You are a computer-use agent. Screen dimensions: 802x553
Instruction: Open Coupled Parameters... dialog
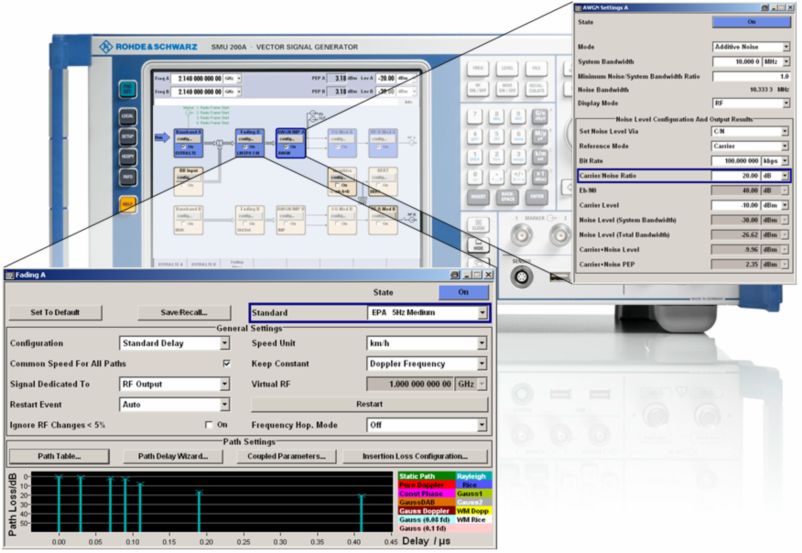point(286,456)
